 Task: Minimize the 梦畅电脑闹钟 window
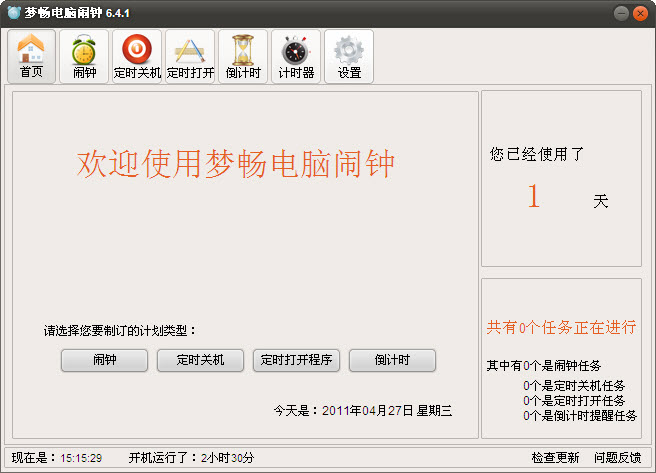tap(620, 13)
